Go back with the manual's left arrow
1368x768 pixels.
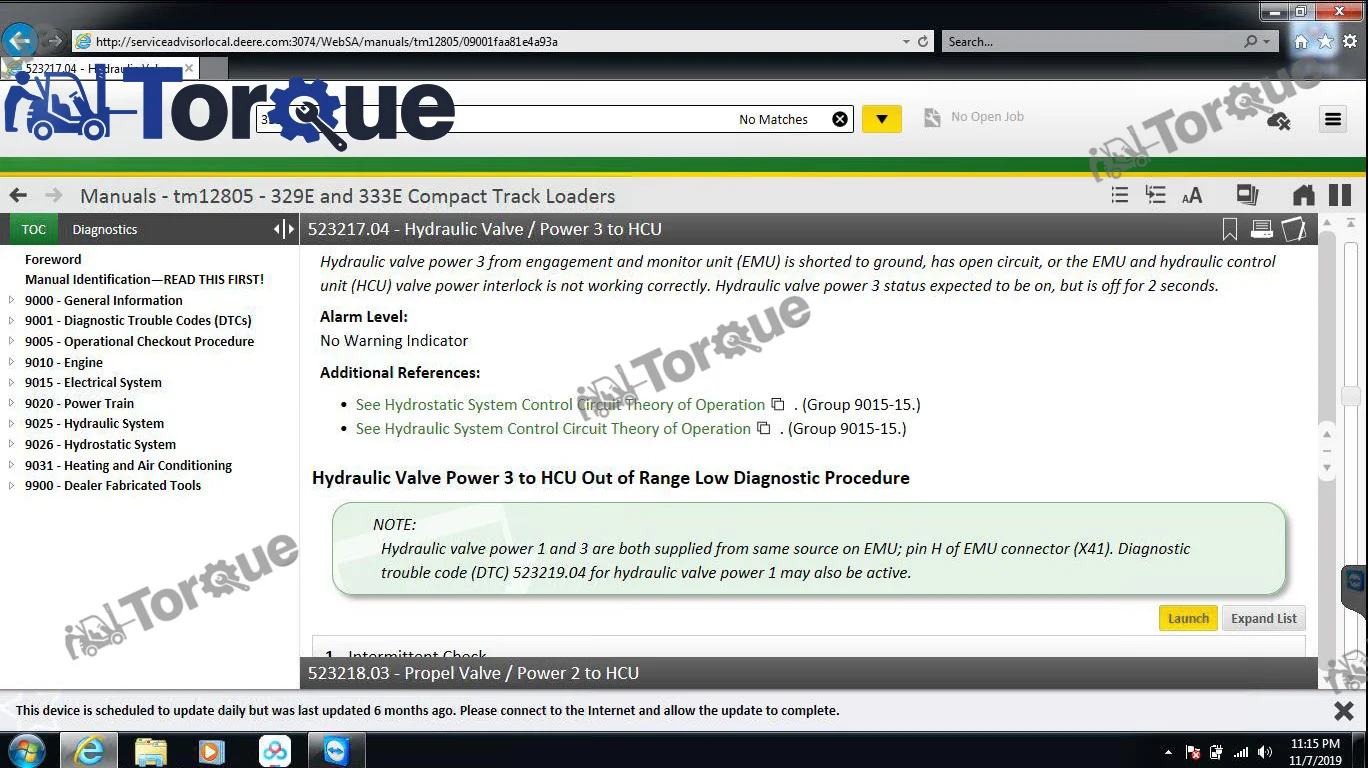pos(18,195)
